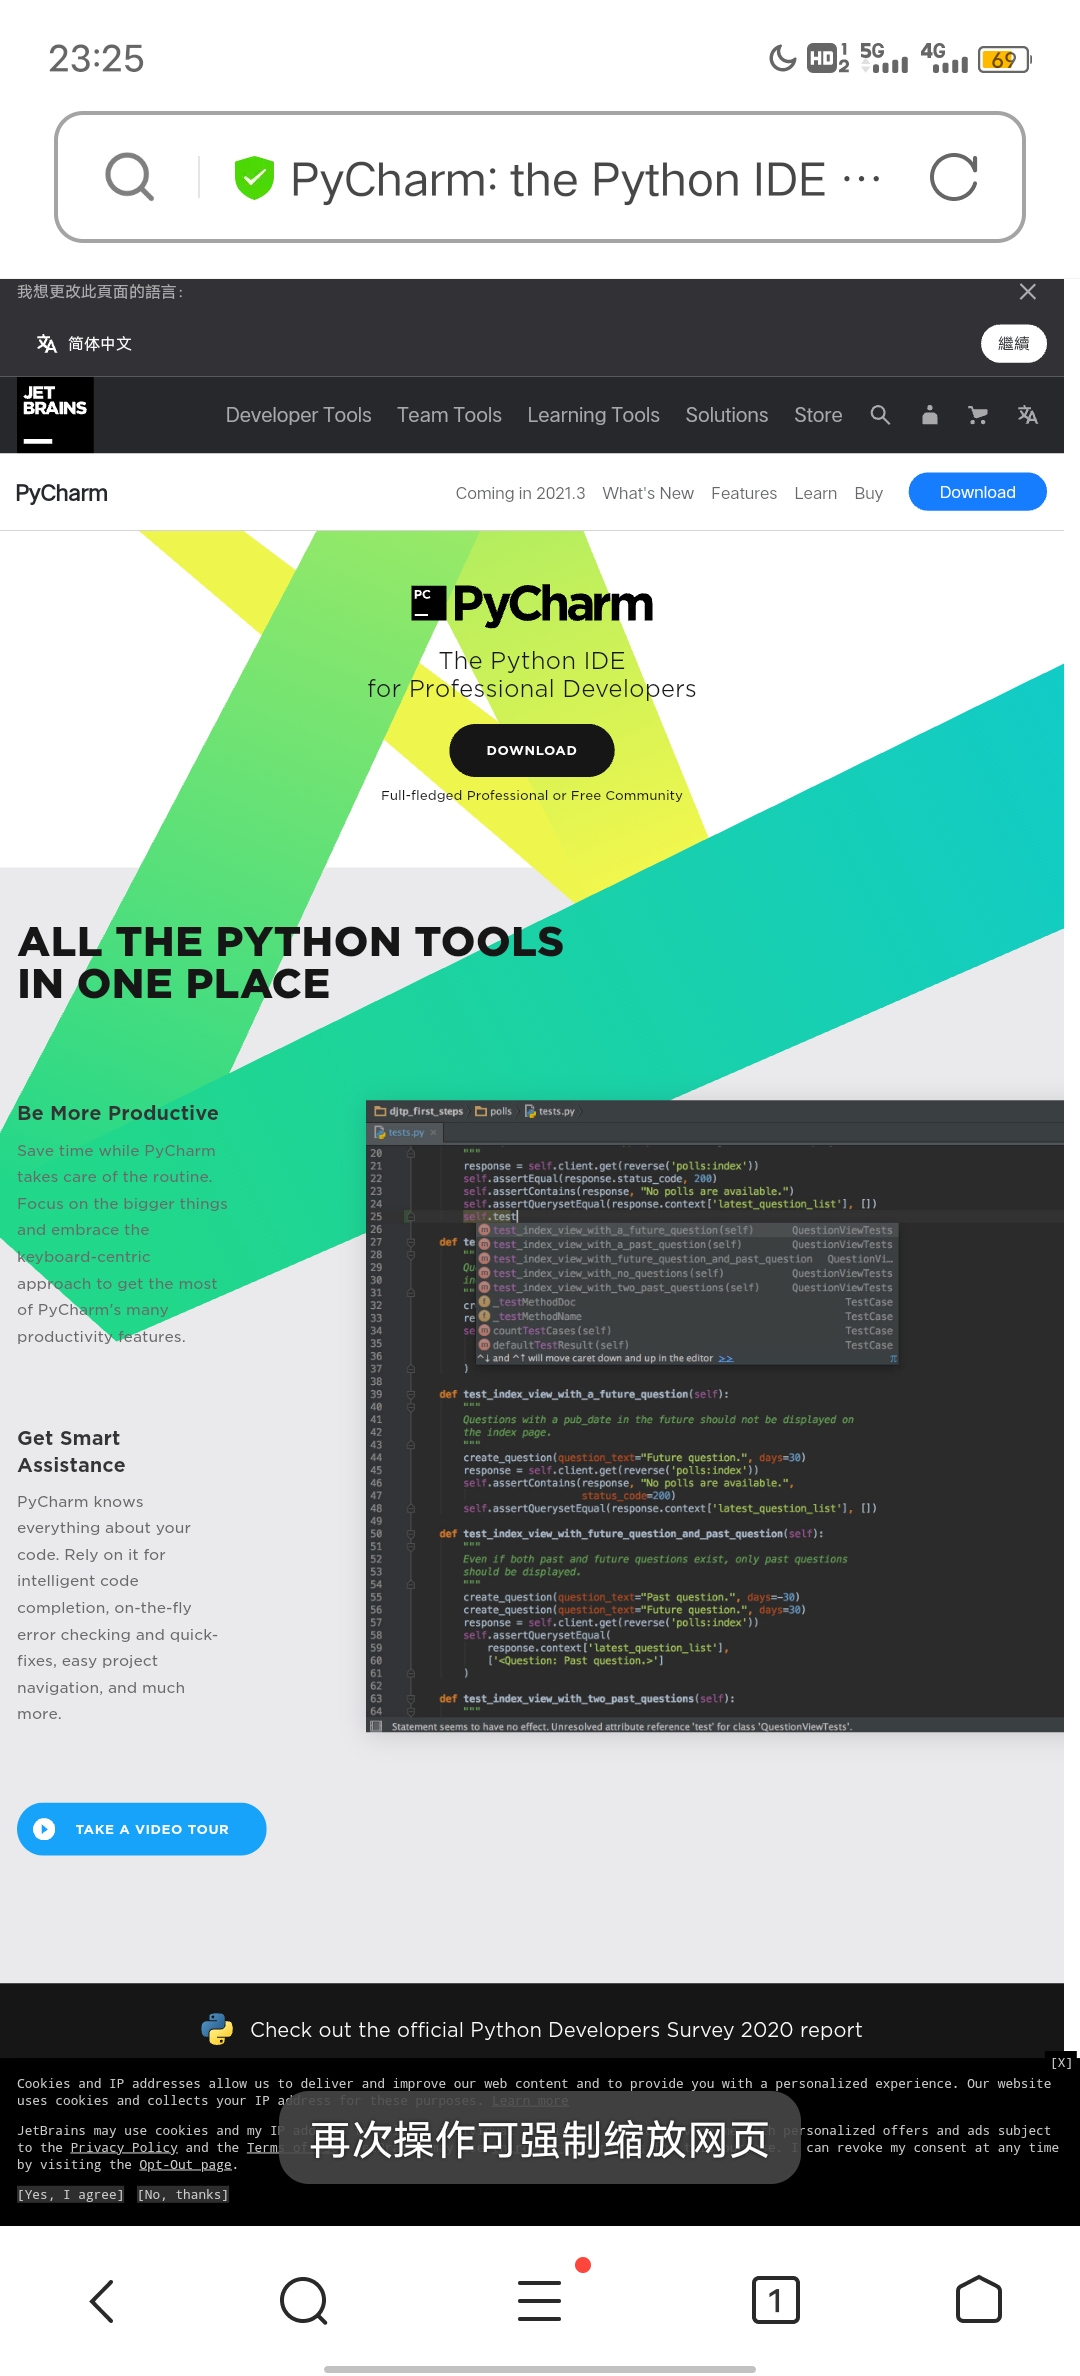Viewport: 1080px width, 2376px height.
Task: Open the Team Tools menu
Action: coord(449,415)
